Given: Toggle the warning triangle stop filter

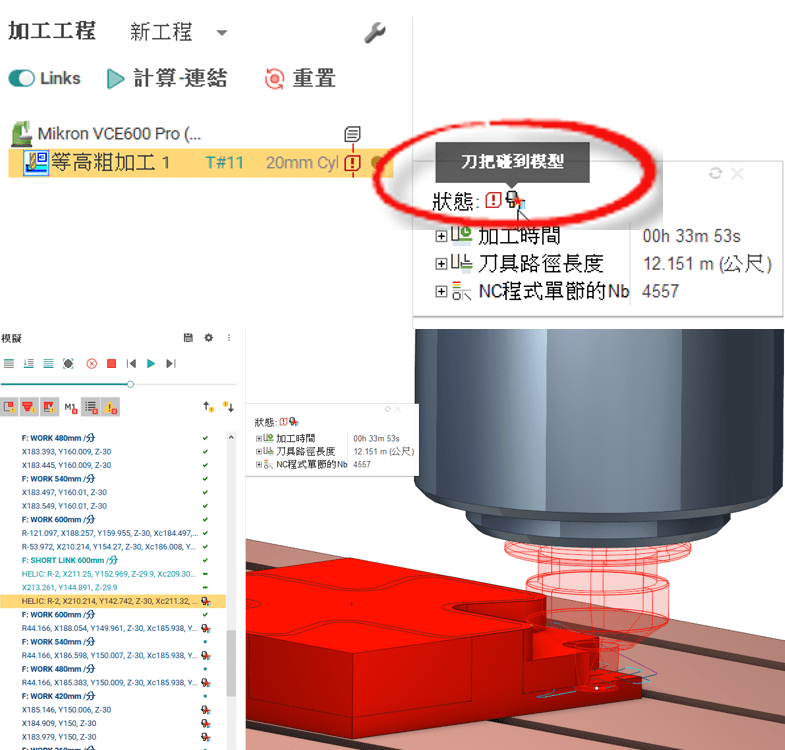Looking at the screenshot, I should pyautogui.click(x=111, y=408).
